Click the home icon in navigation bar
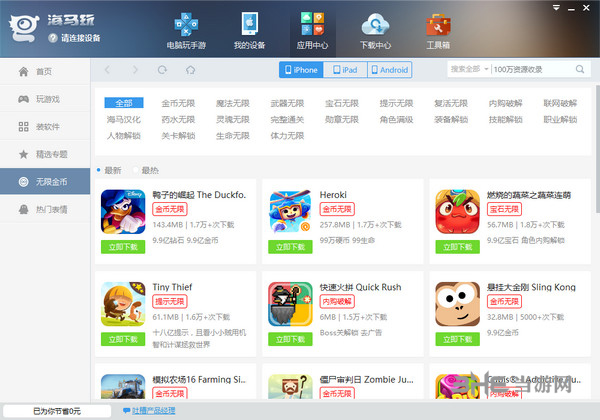 pyautogui.click(x=190, y=70)
